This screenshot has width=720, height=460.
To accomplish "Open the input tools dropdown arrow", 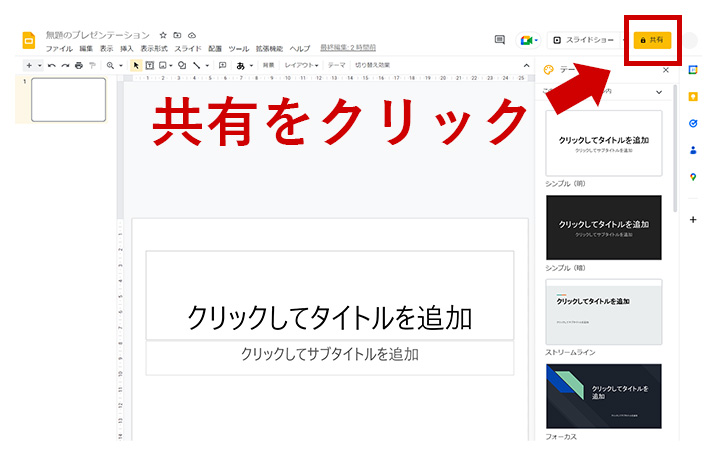I will point(251,66).
